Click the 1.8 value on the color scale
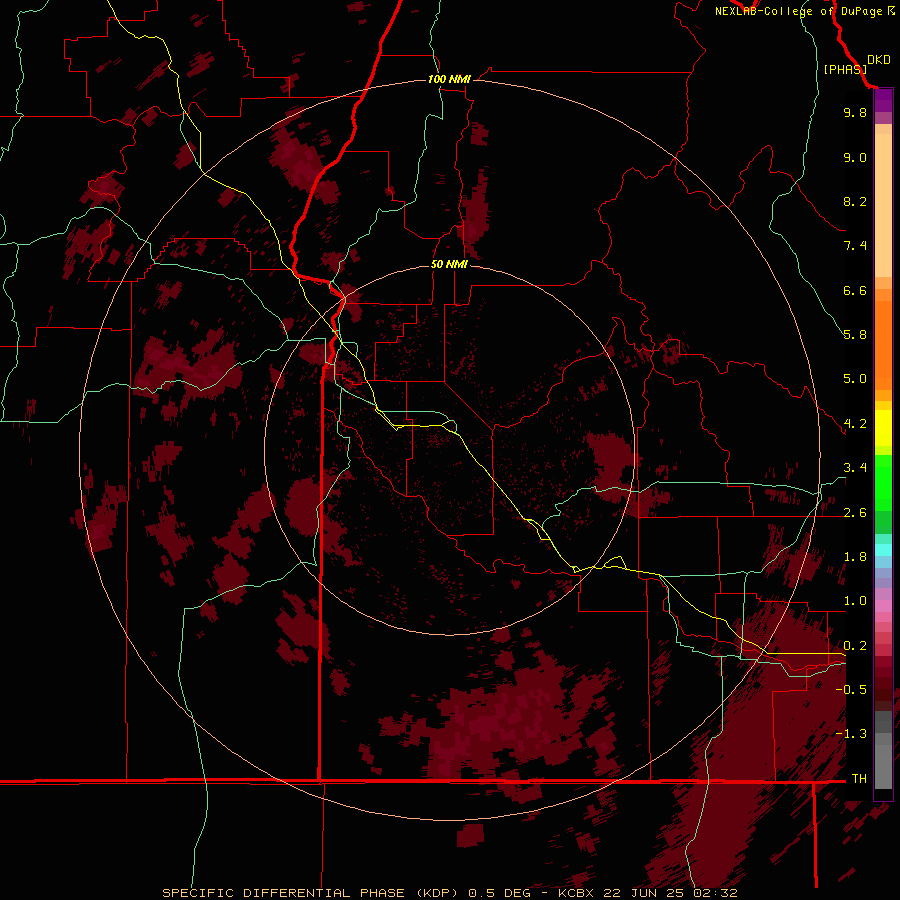 click(855, 557)
